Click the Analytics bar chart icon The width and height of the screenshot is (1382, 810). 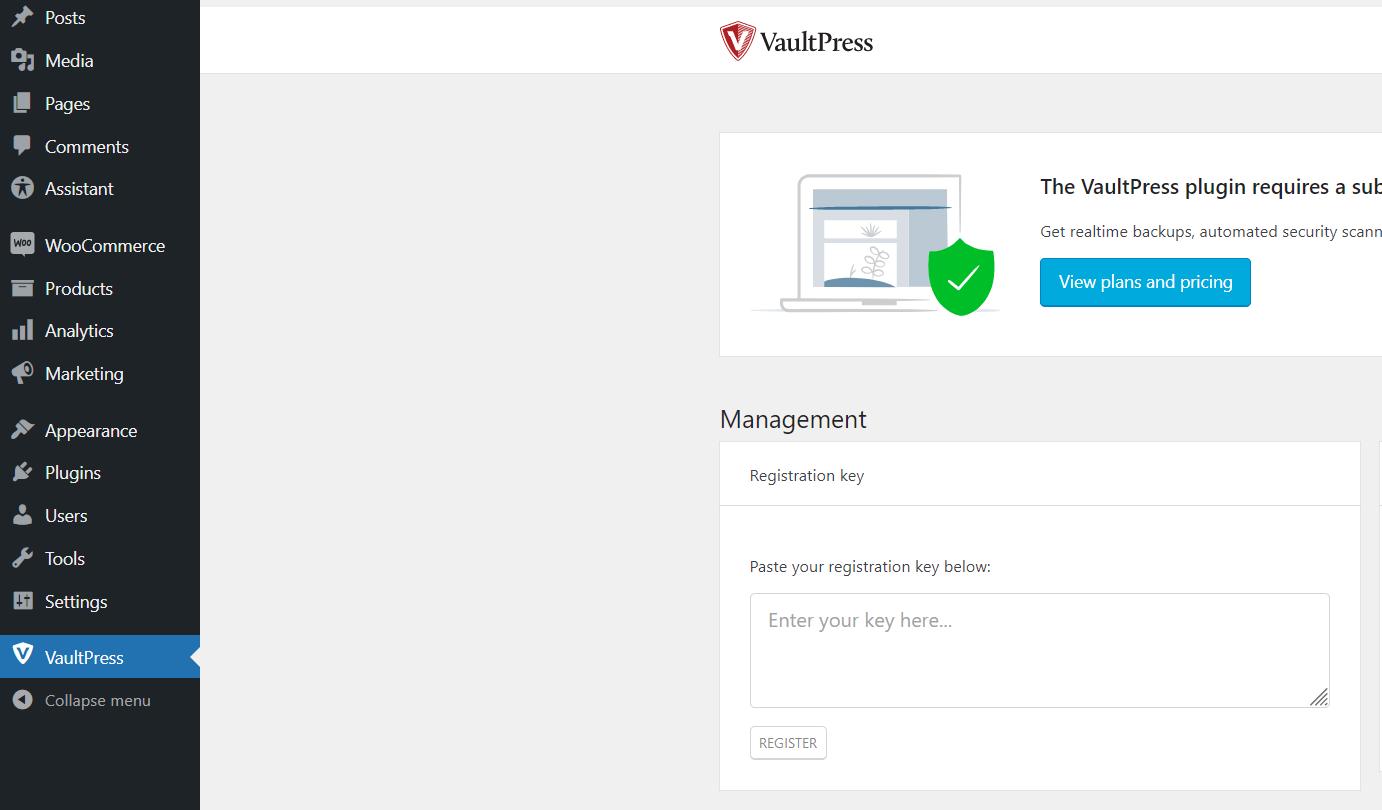(x=22, y=331)
